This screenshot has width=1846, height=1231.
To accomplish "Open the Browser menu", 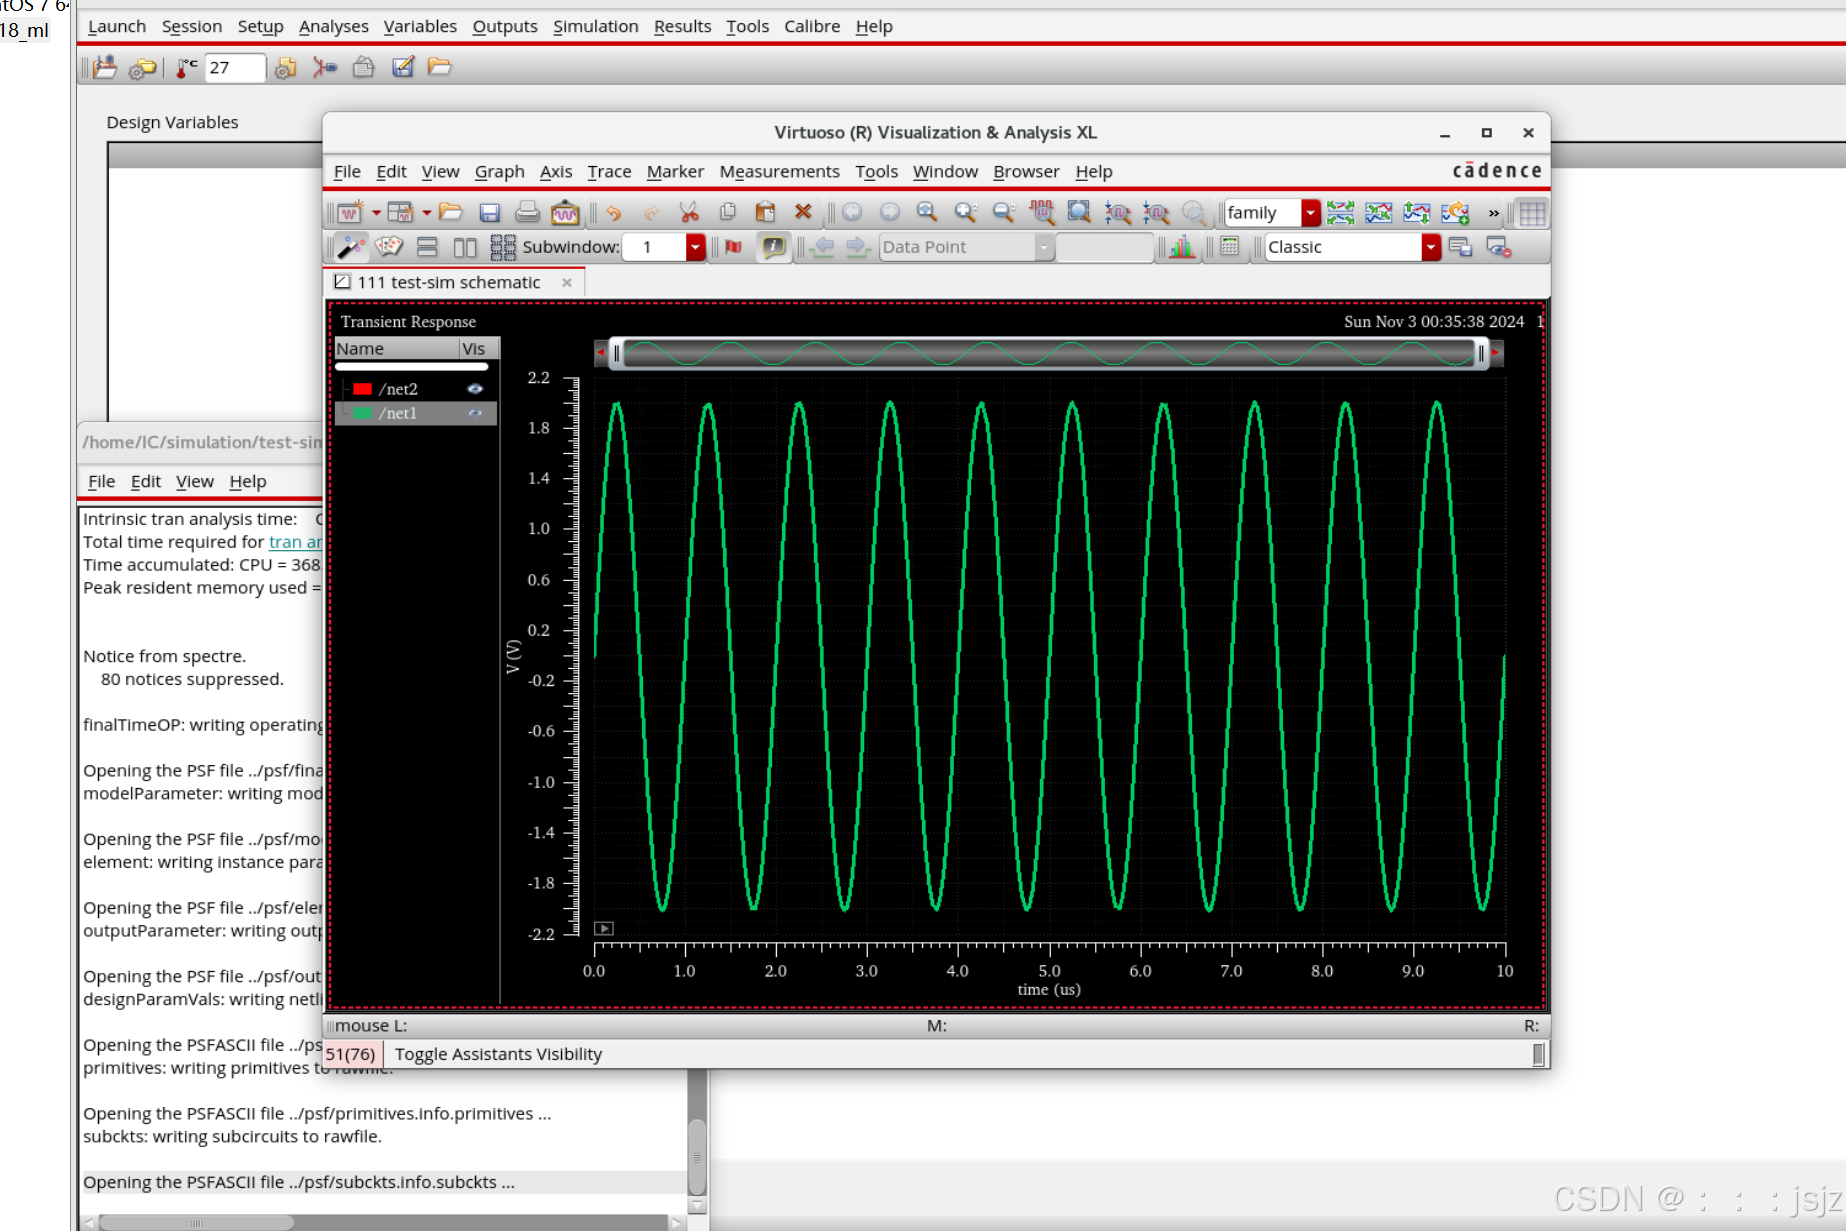I will (x=1026, y=171).
